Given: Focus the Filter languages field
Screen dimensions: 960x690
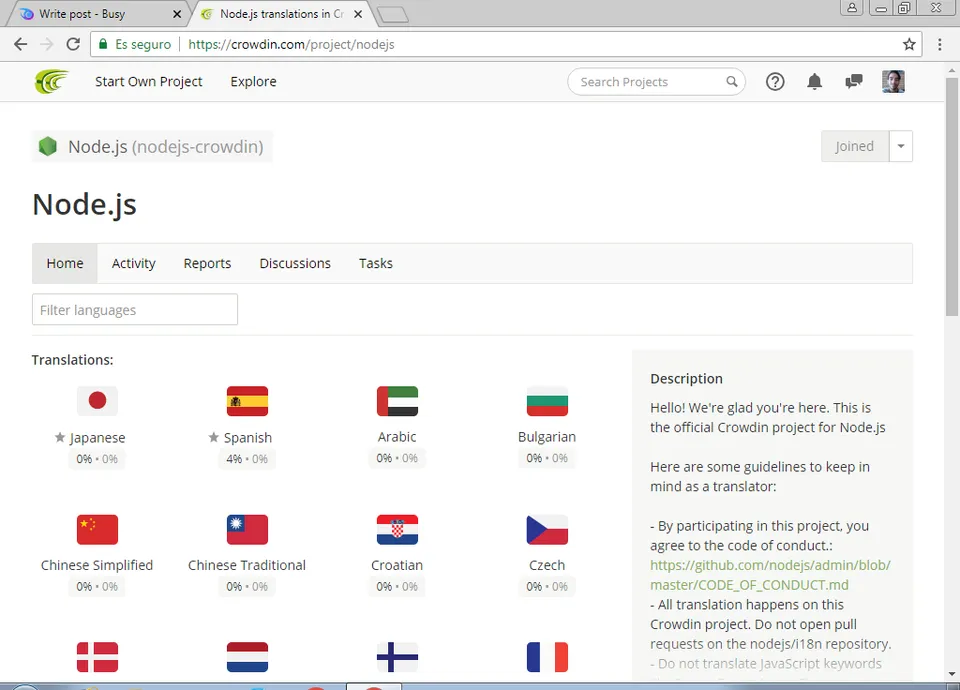Looking at the screenshot, I should [x=135, y=309].
